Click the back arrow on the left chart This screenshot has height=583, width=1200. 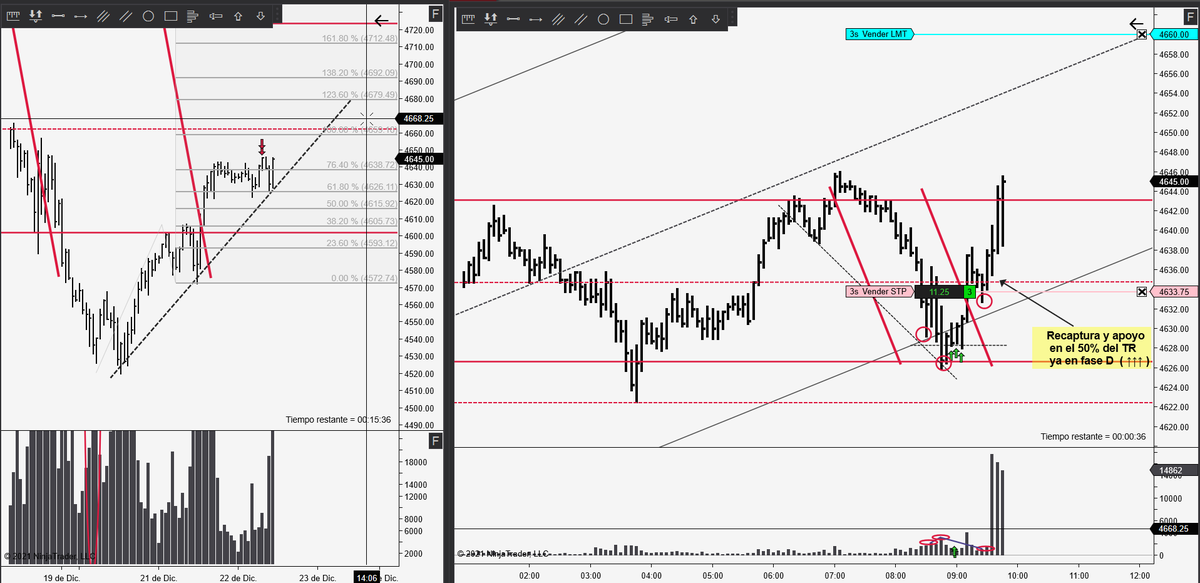pos(382,20)
